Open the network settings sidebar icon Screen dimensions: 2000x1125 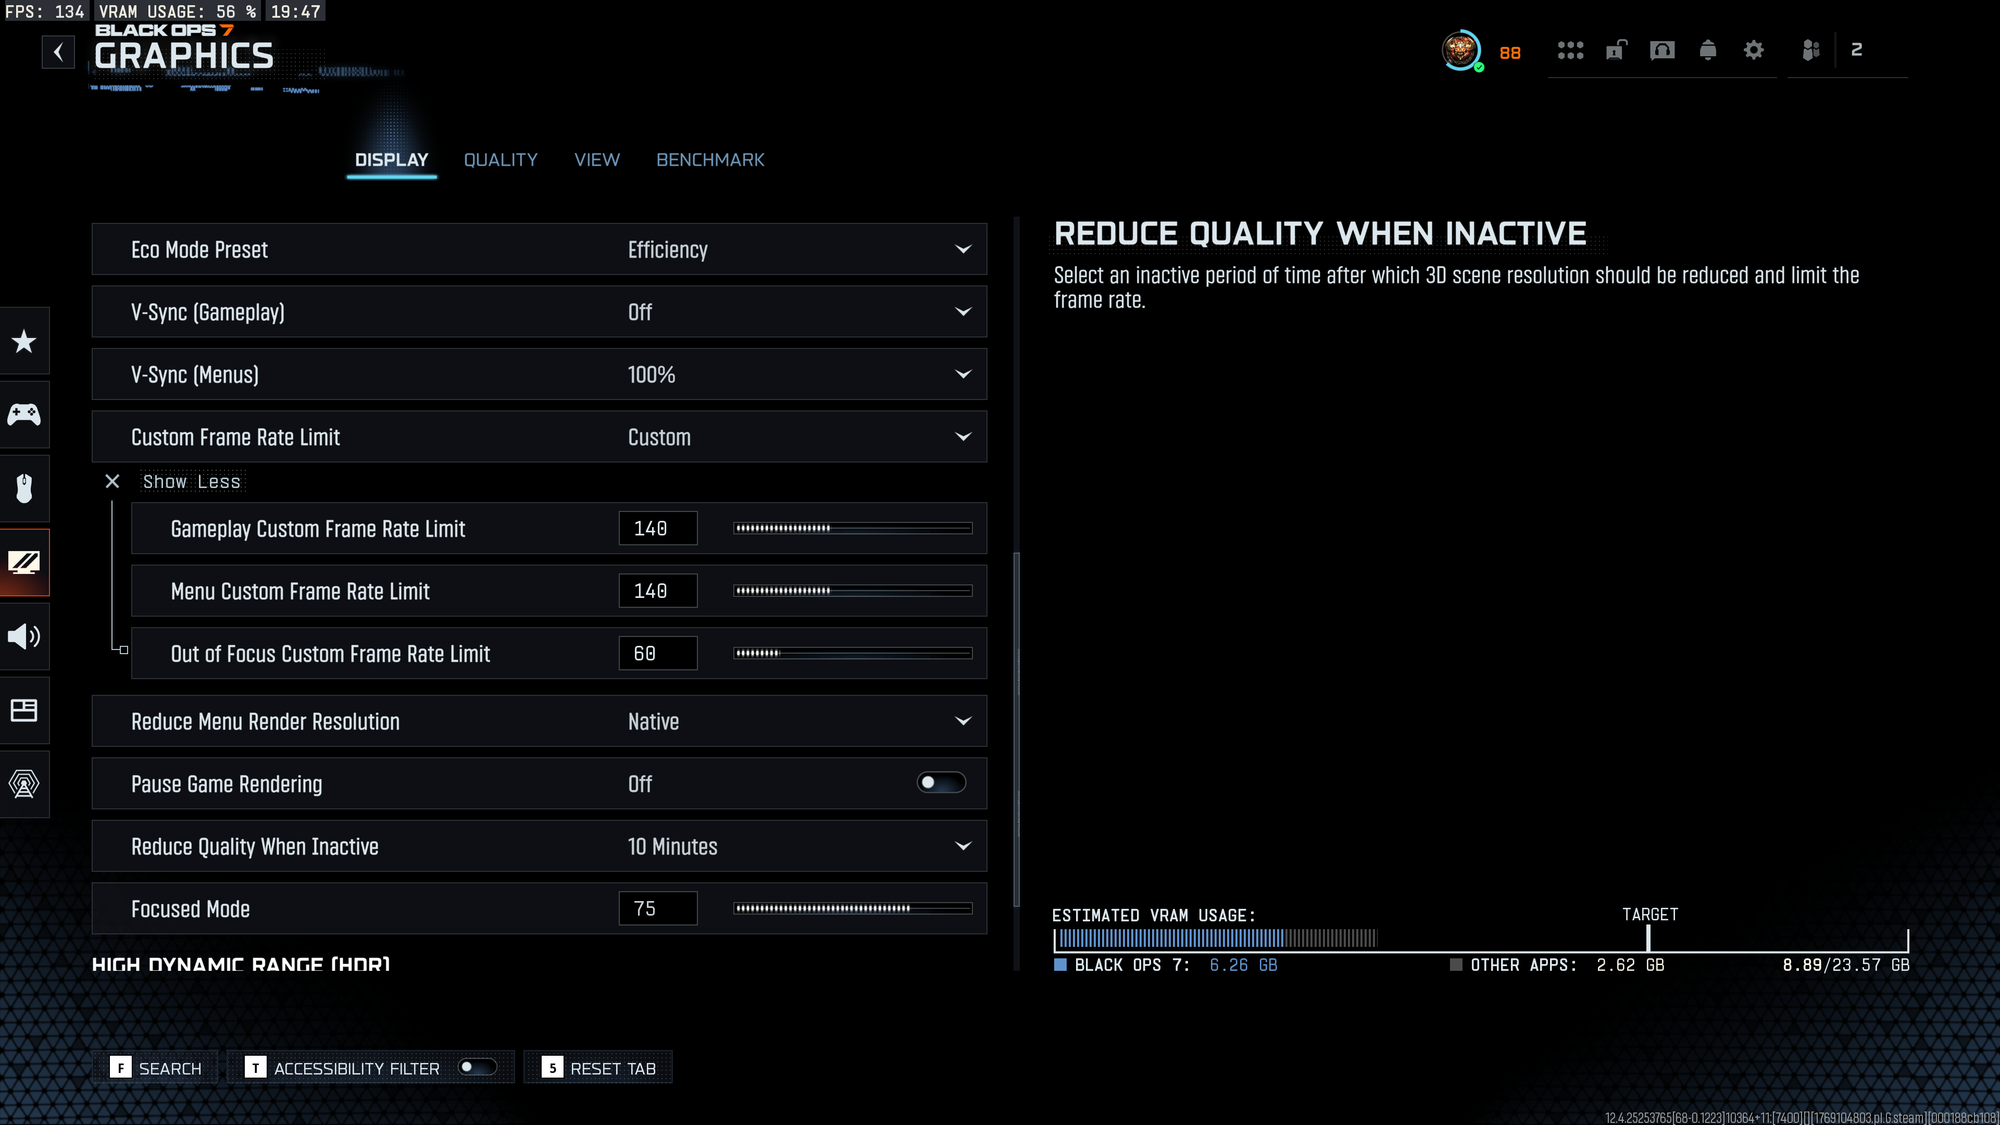pyautogui.click(x=24, y=784)
